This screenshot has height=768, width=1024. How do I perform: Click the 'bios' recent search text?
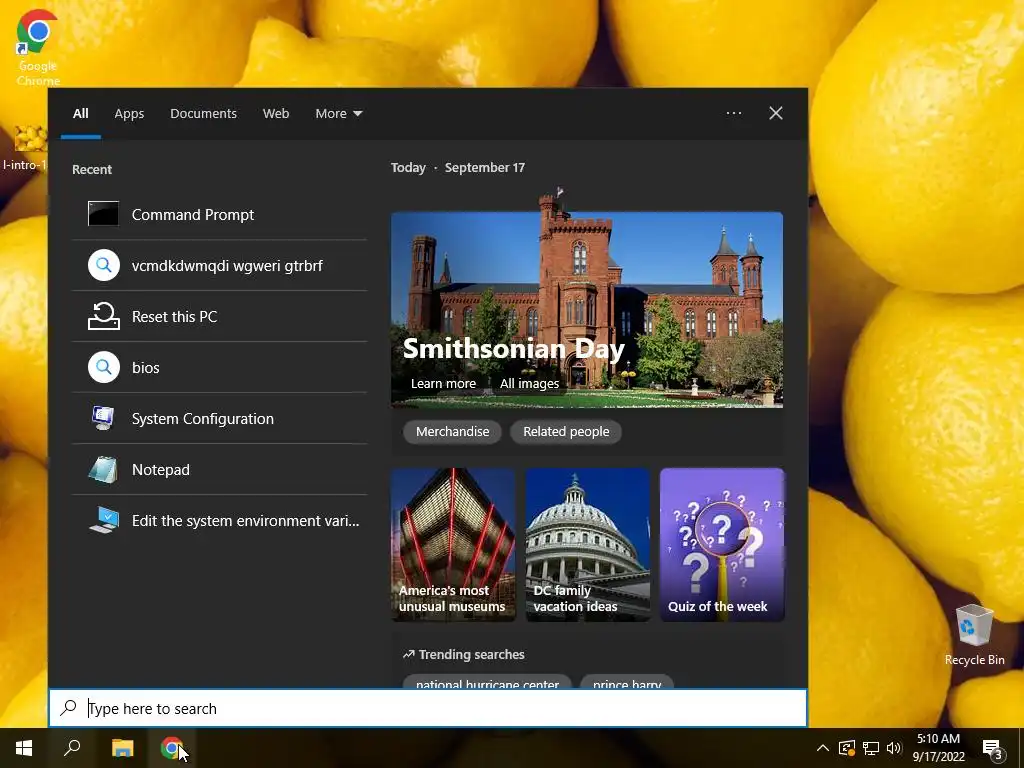pos(145,368)
